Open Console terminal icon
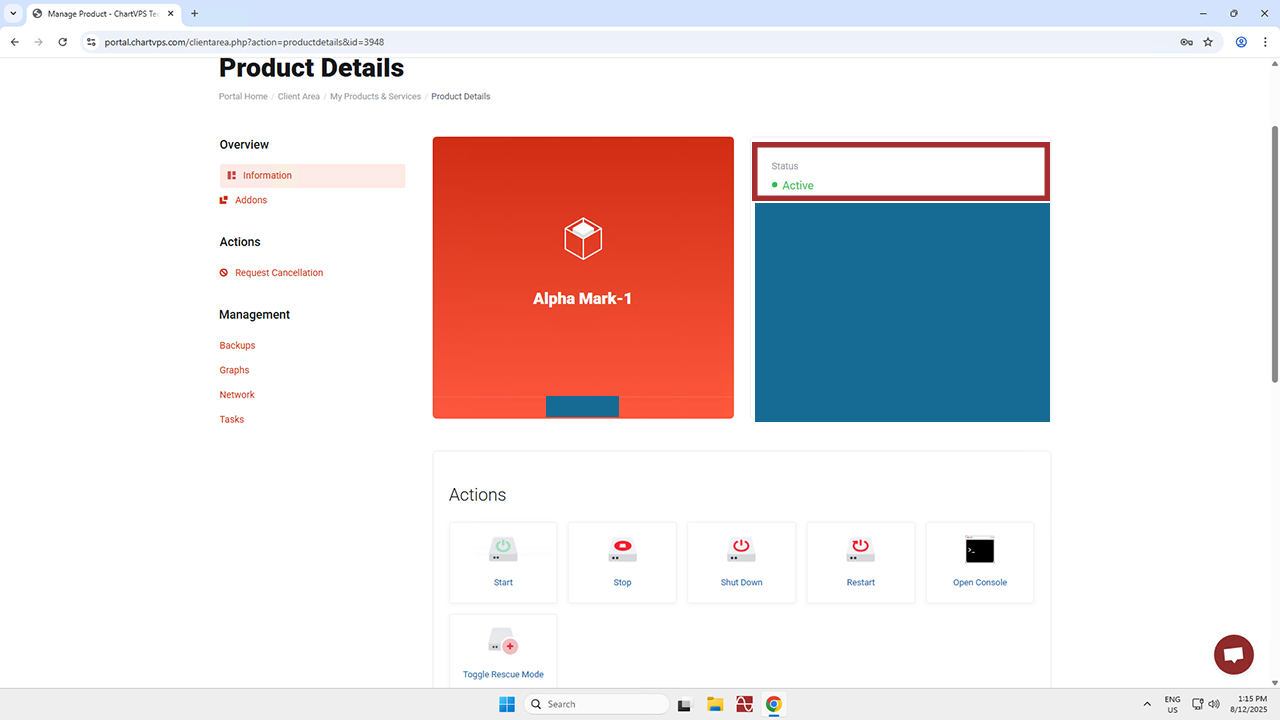This screenshot has width=1280, height=720. (x=979, y=550)
